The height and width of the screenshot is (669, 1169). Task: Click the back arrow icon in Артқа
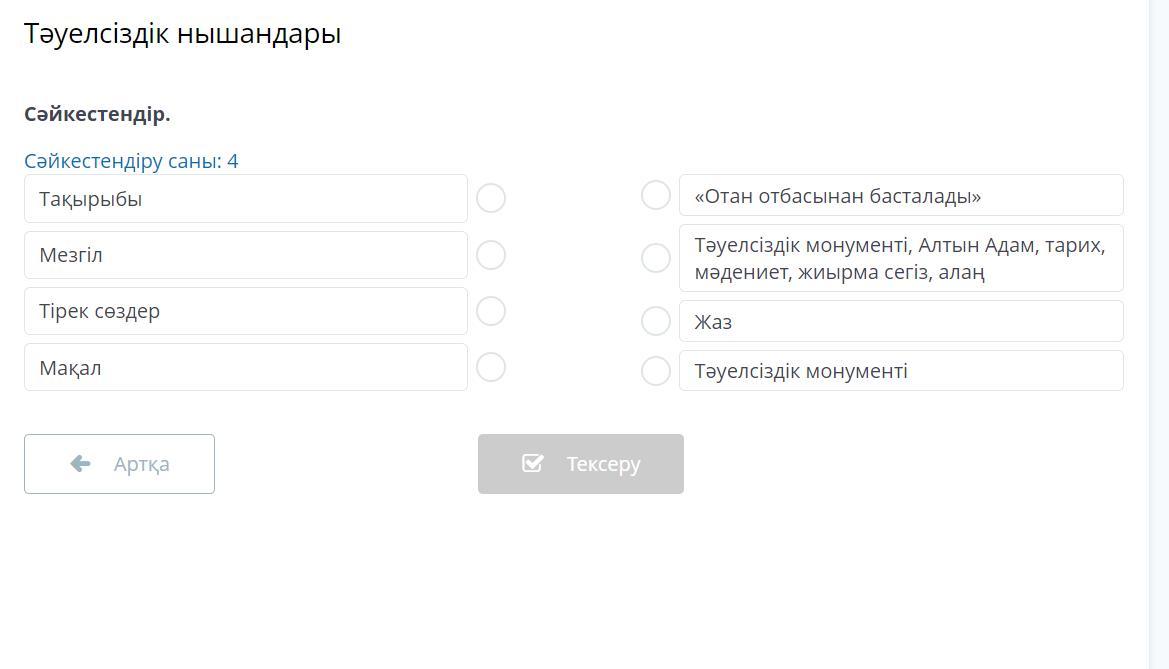pos(81,463)
